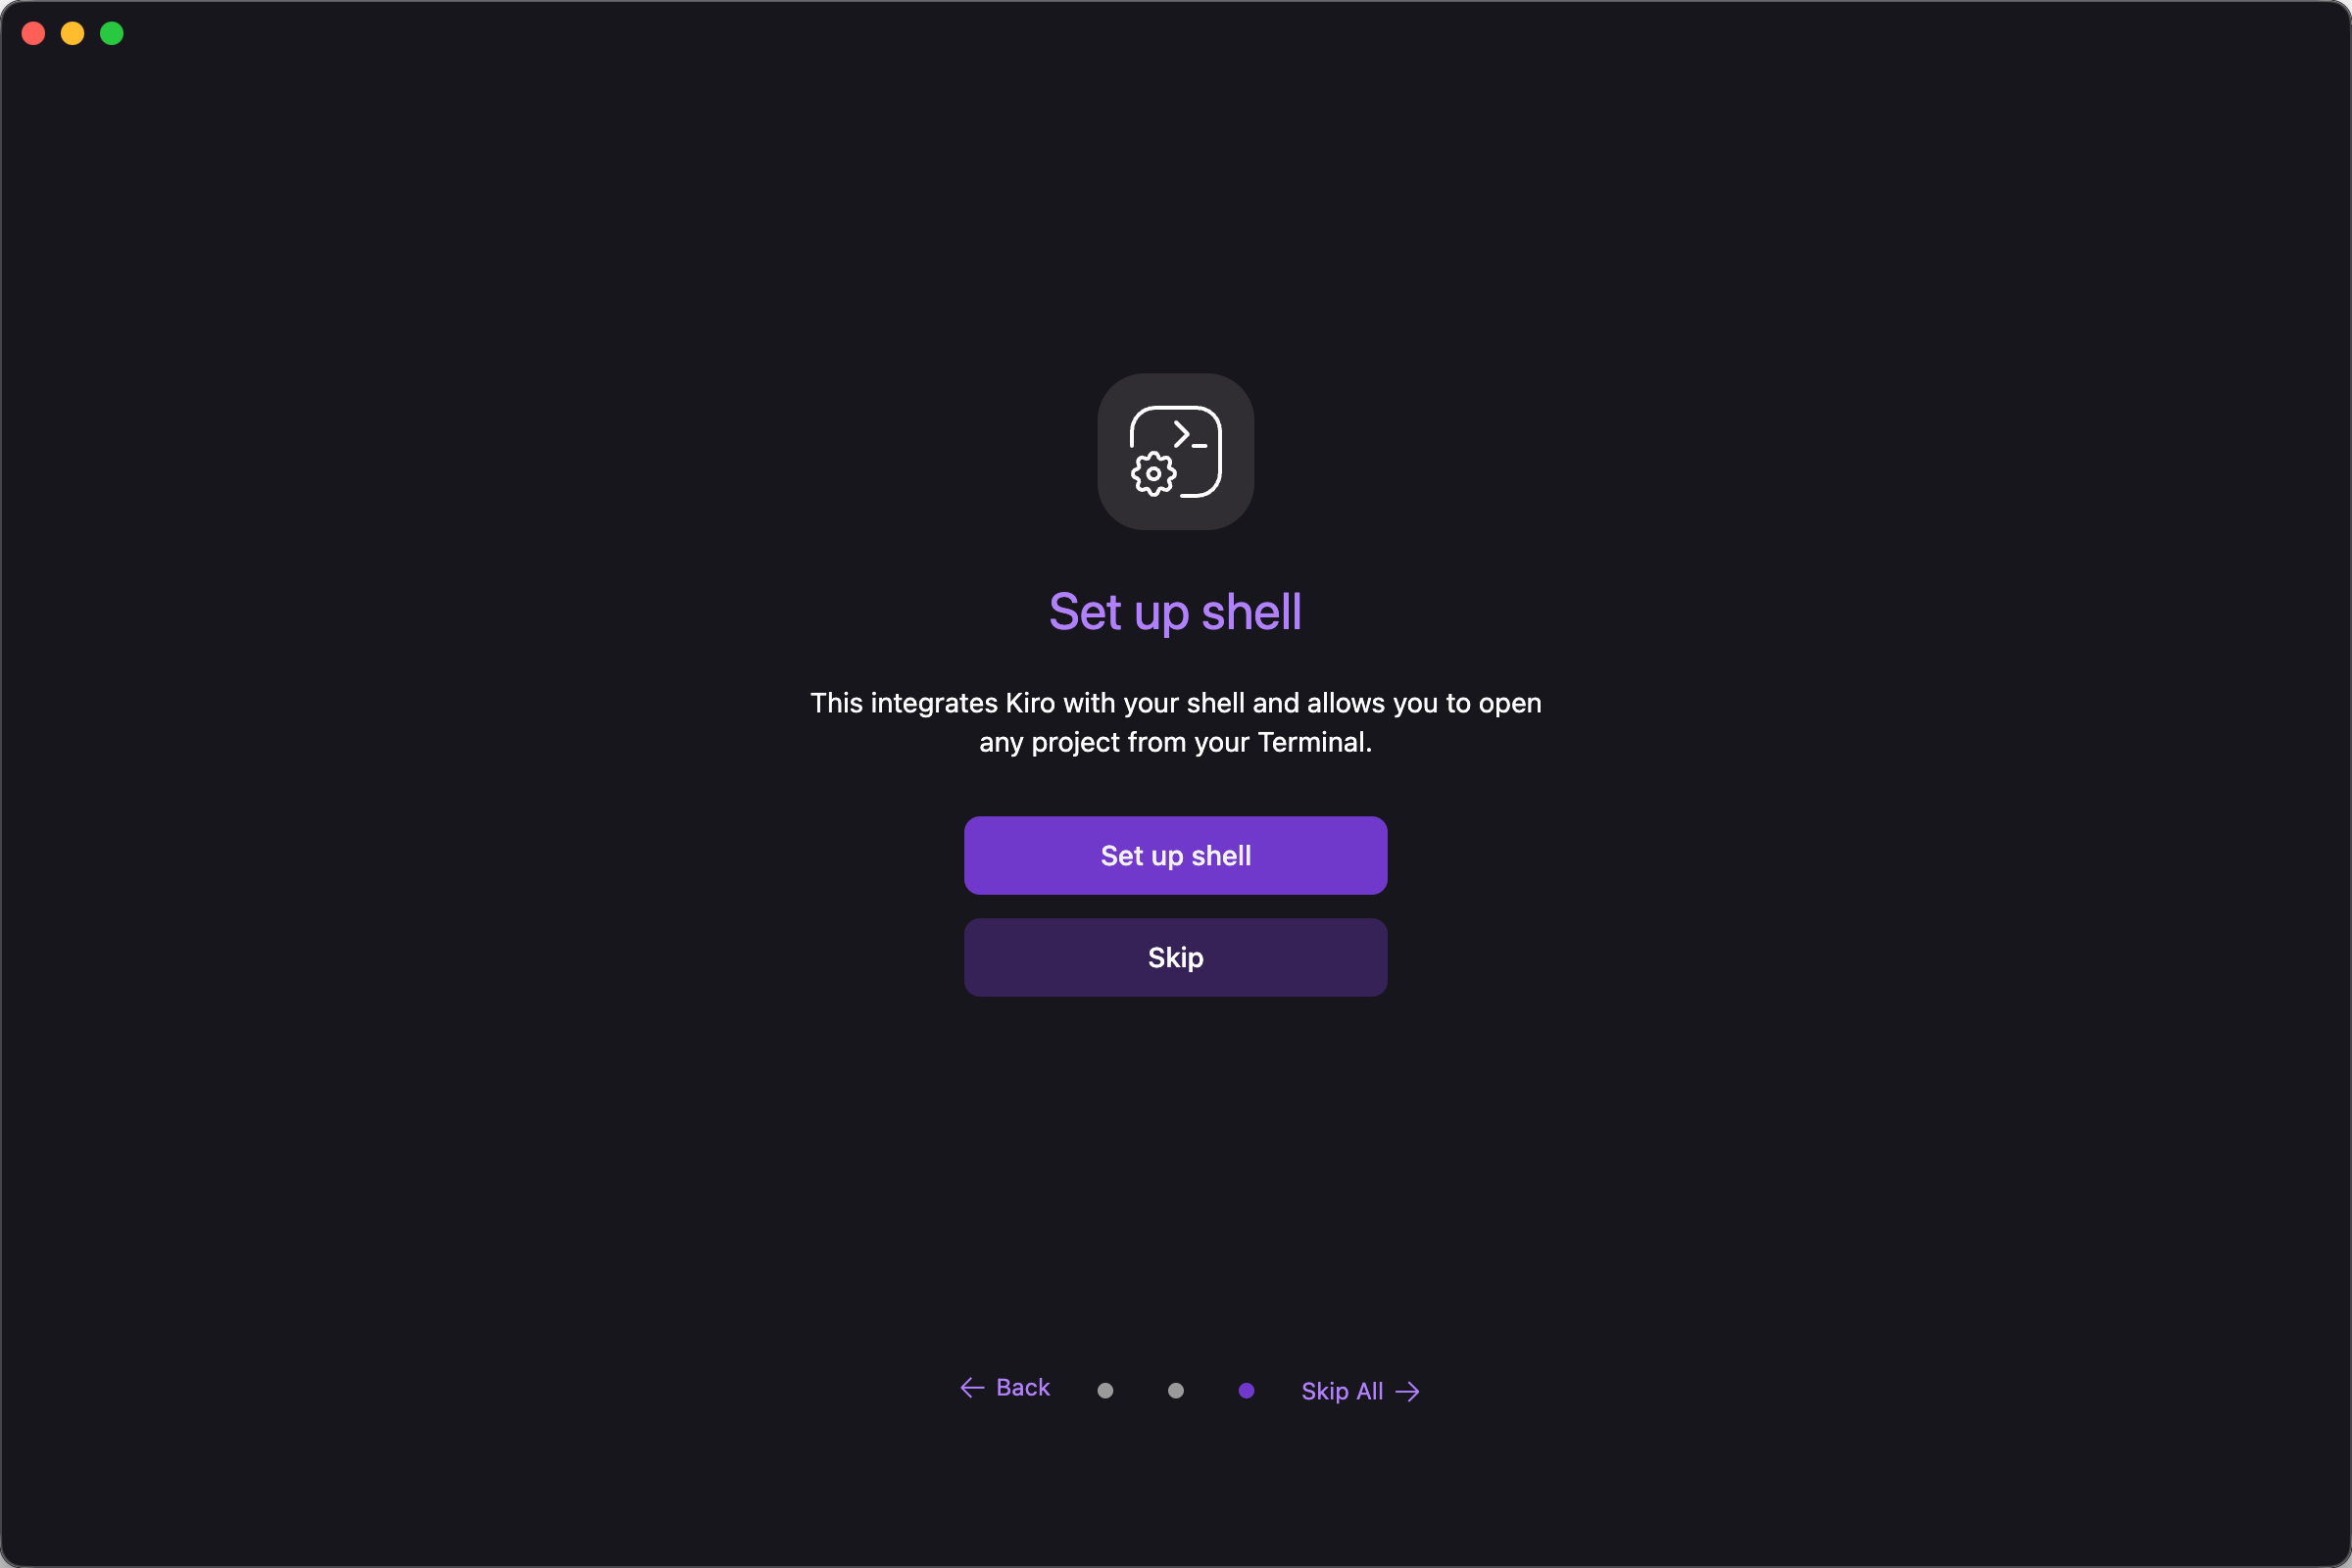
Task: Select the active purple step dot
Action: point(1246,1391)
